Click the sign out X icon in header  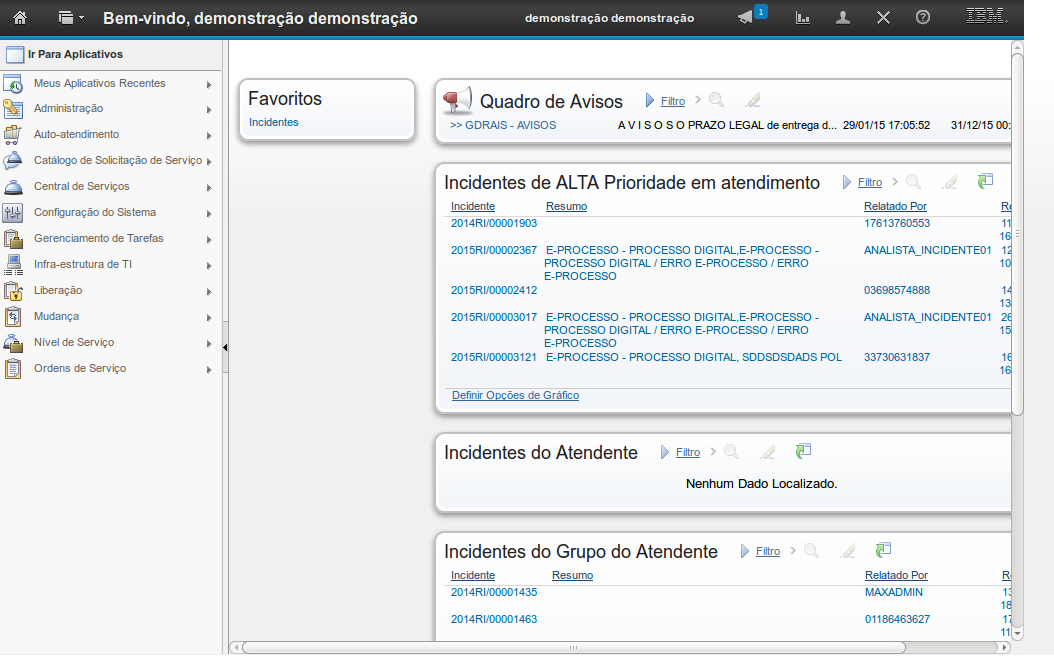pyautogui.click(x=883, y=17)
